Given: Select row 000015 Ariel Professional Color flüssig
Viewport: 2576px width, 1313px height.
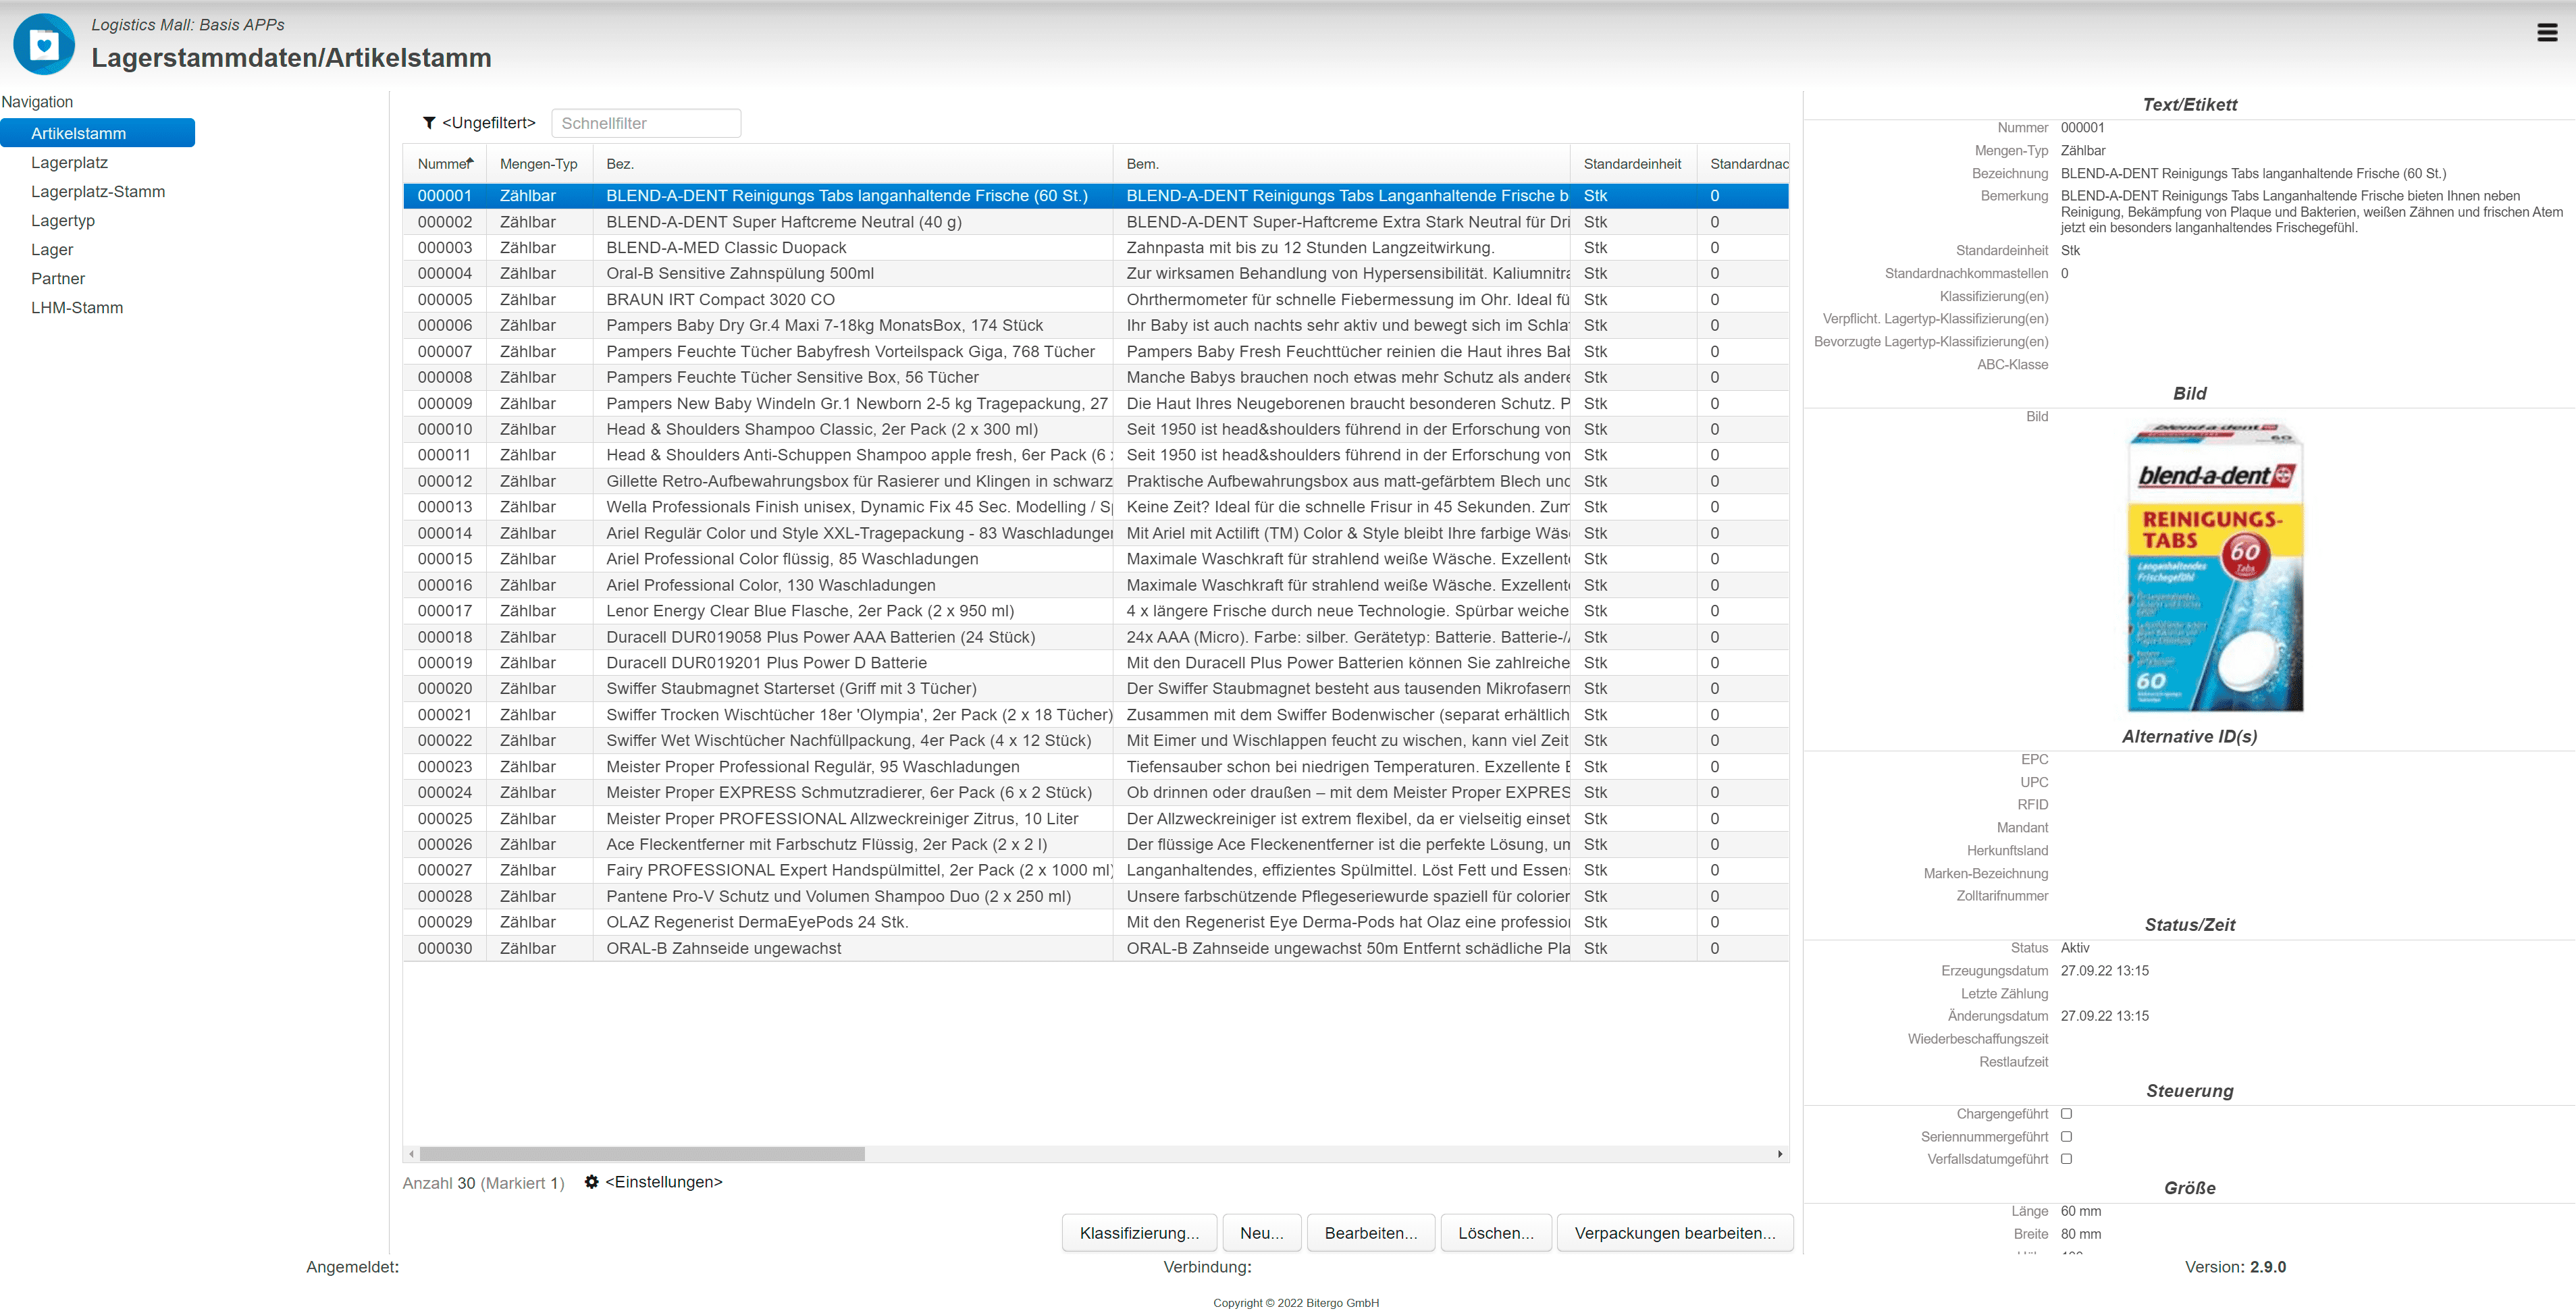Looking at the screenshot, I should pos(1096,559).
